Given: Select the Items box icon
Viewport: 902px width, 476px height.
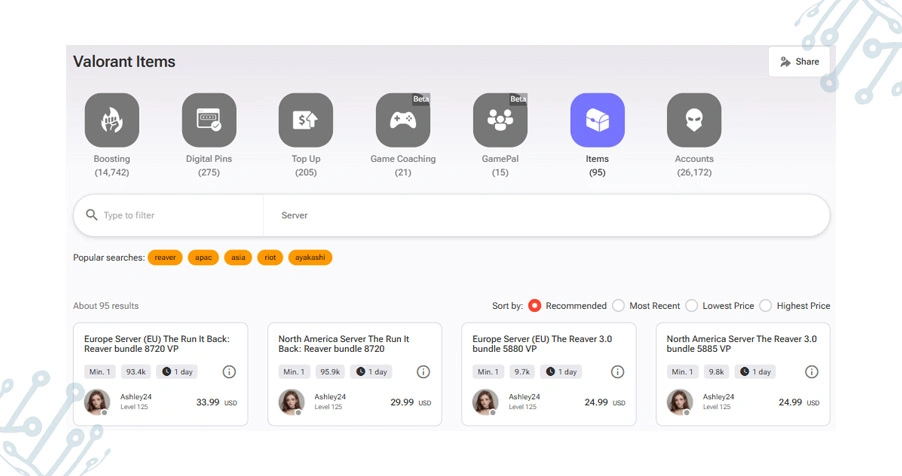Looking at the screenshot, I should click(597, 121).
